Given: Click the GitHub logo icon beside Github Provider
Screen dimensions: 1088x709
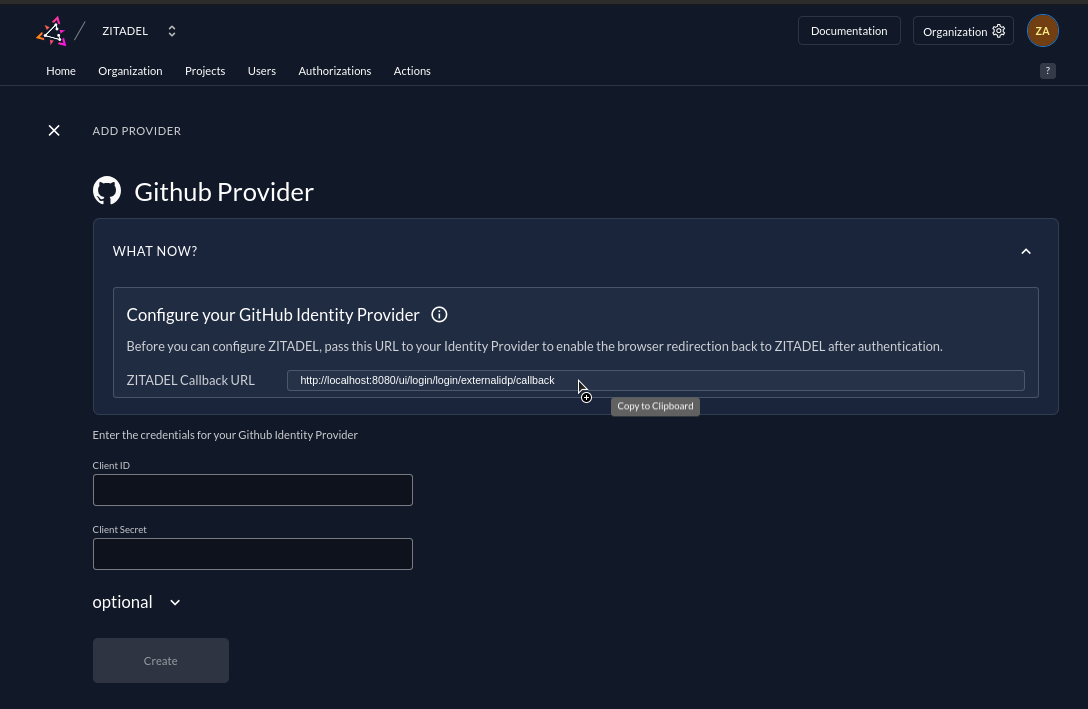Looking at the screenshot, I should point(106,190).
